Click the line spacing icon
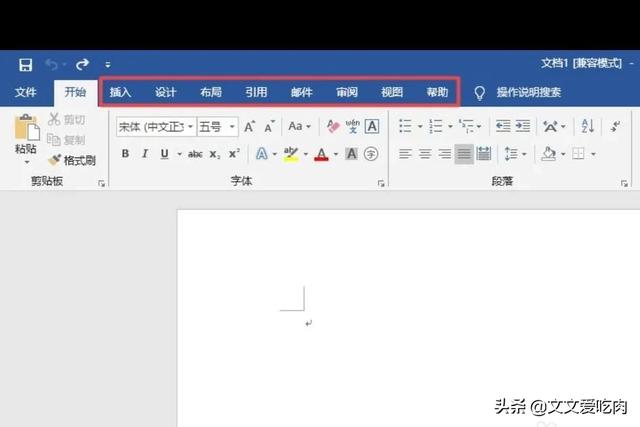Screen dimensions: 640x427 click(511, 154)
